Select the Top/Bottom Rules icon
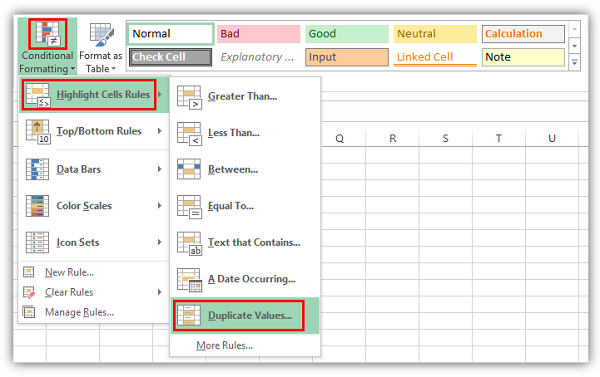Image resolution: width=600 pixels, height=377 pixels. click(38, 131)
